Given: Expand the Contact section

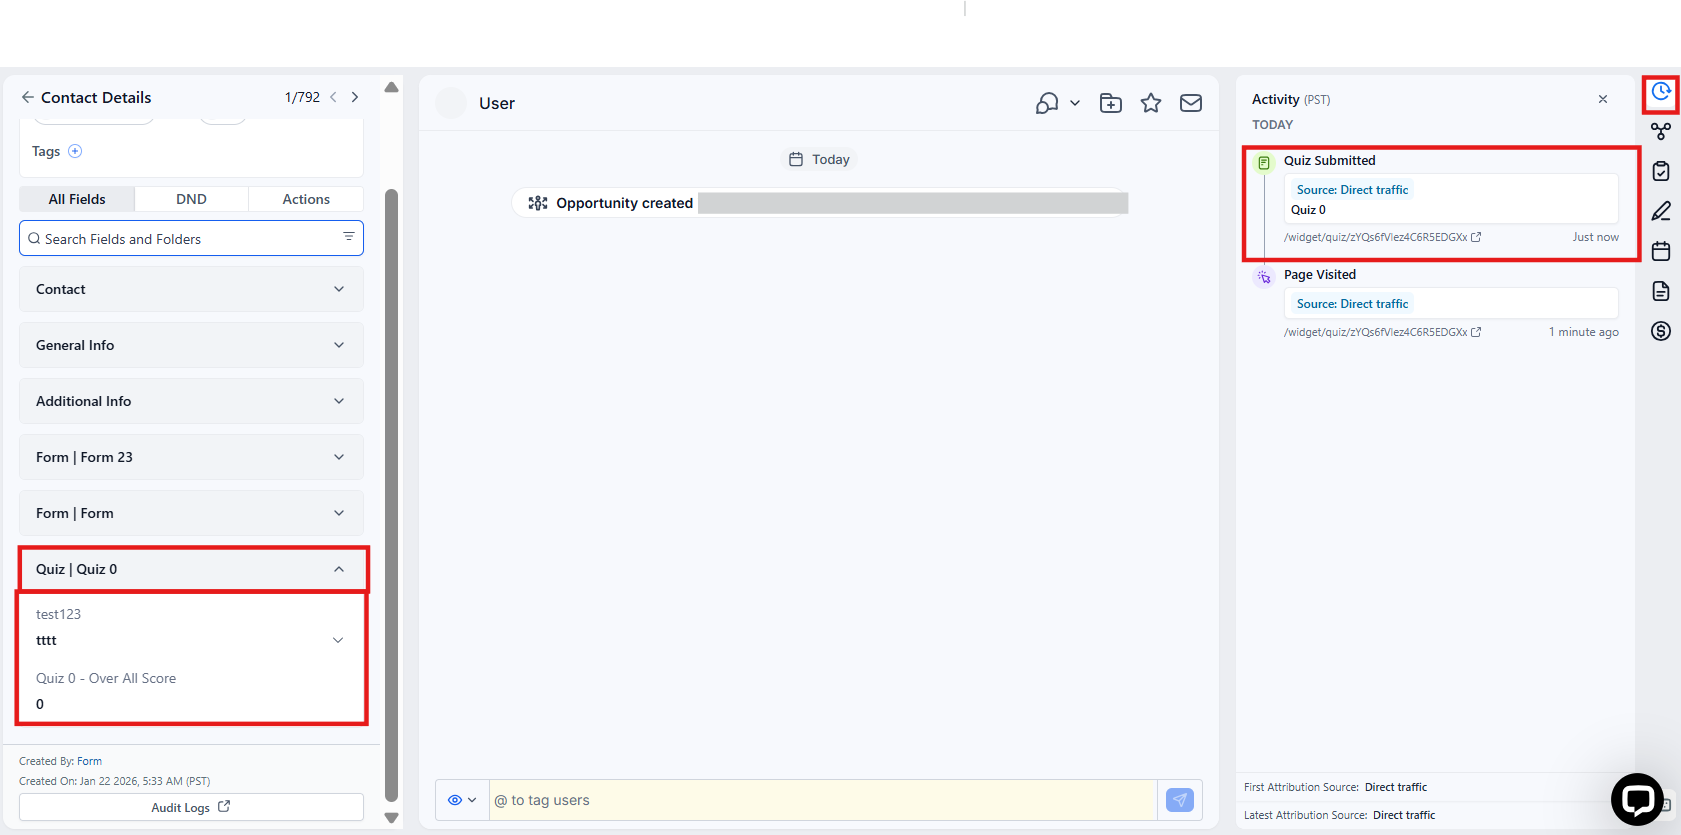Looking at the screenshot, I should click(191, 289).
